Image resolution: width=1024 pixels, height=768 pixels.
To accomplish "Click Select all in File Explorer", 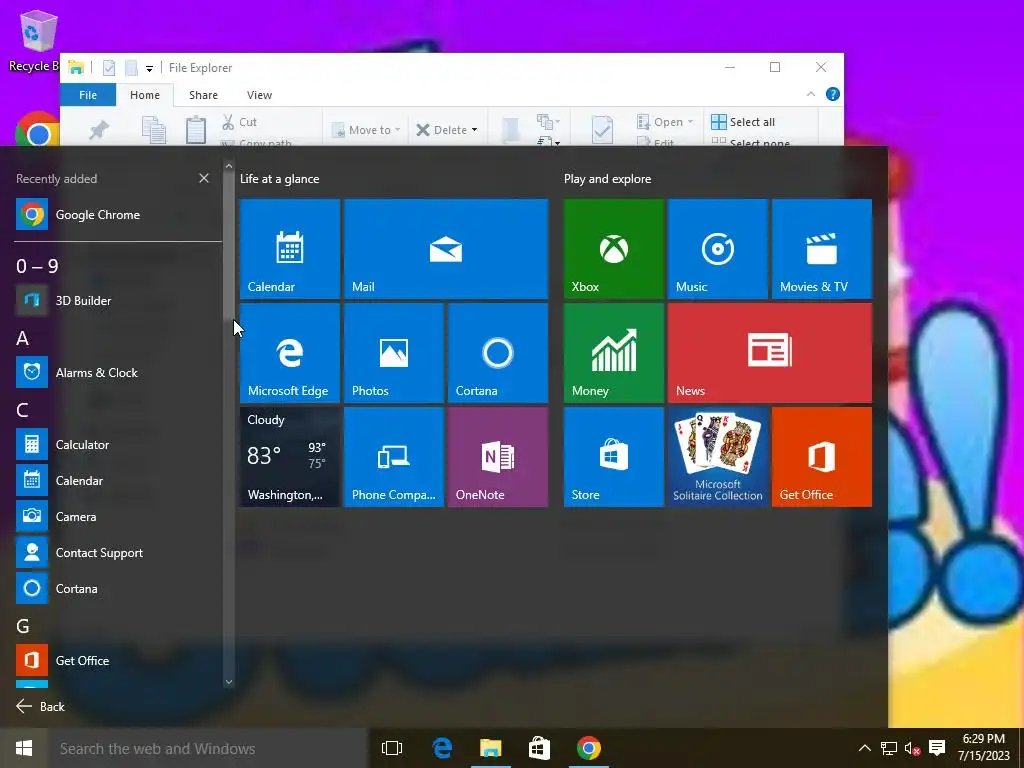I will 743,122.
